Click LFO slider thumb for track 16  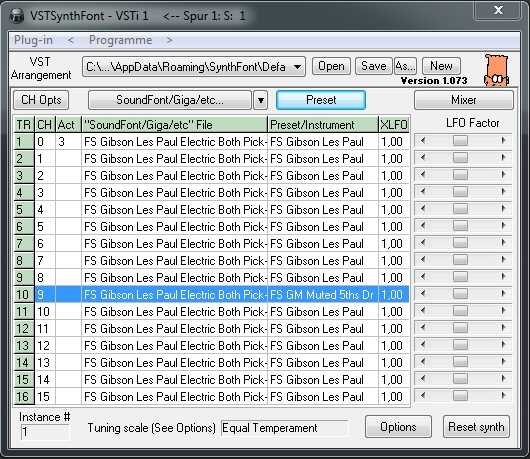[x=460, y=395]
